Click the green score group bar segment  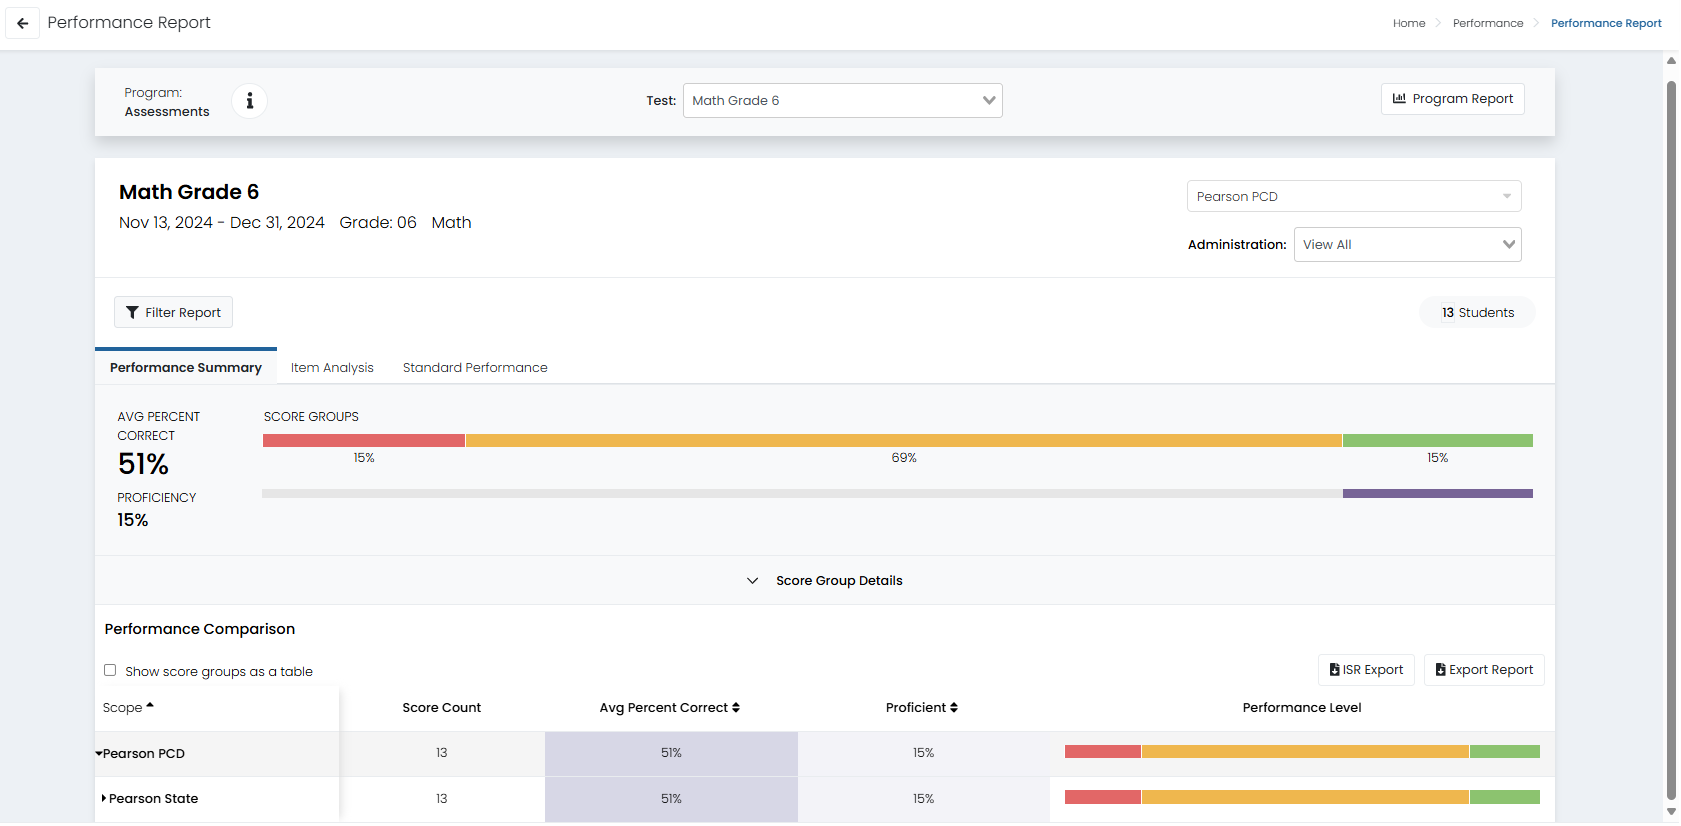point(1438,440)
